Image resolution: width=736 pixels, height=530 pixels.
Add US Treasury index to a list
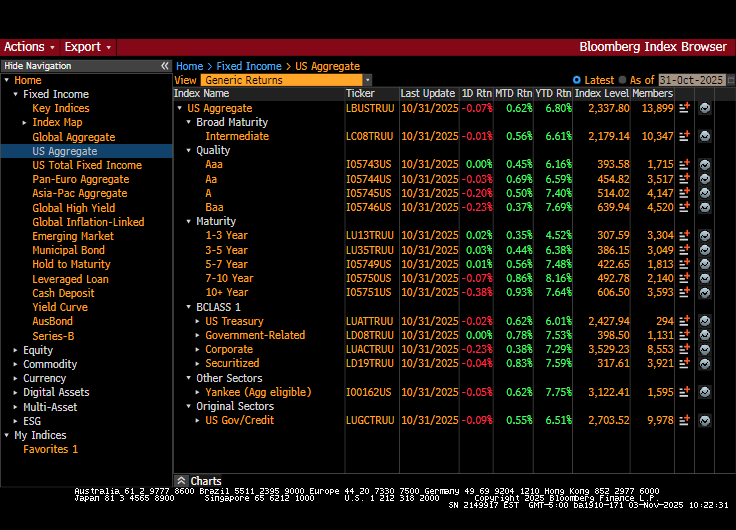point(684,321)
